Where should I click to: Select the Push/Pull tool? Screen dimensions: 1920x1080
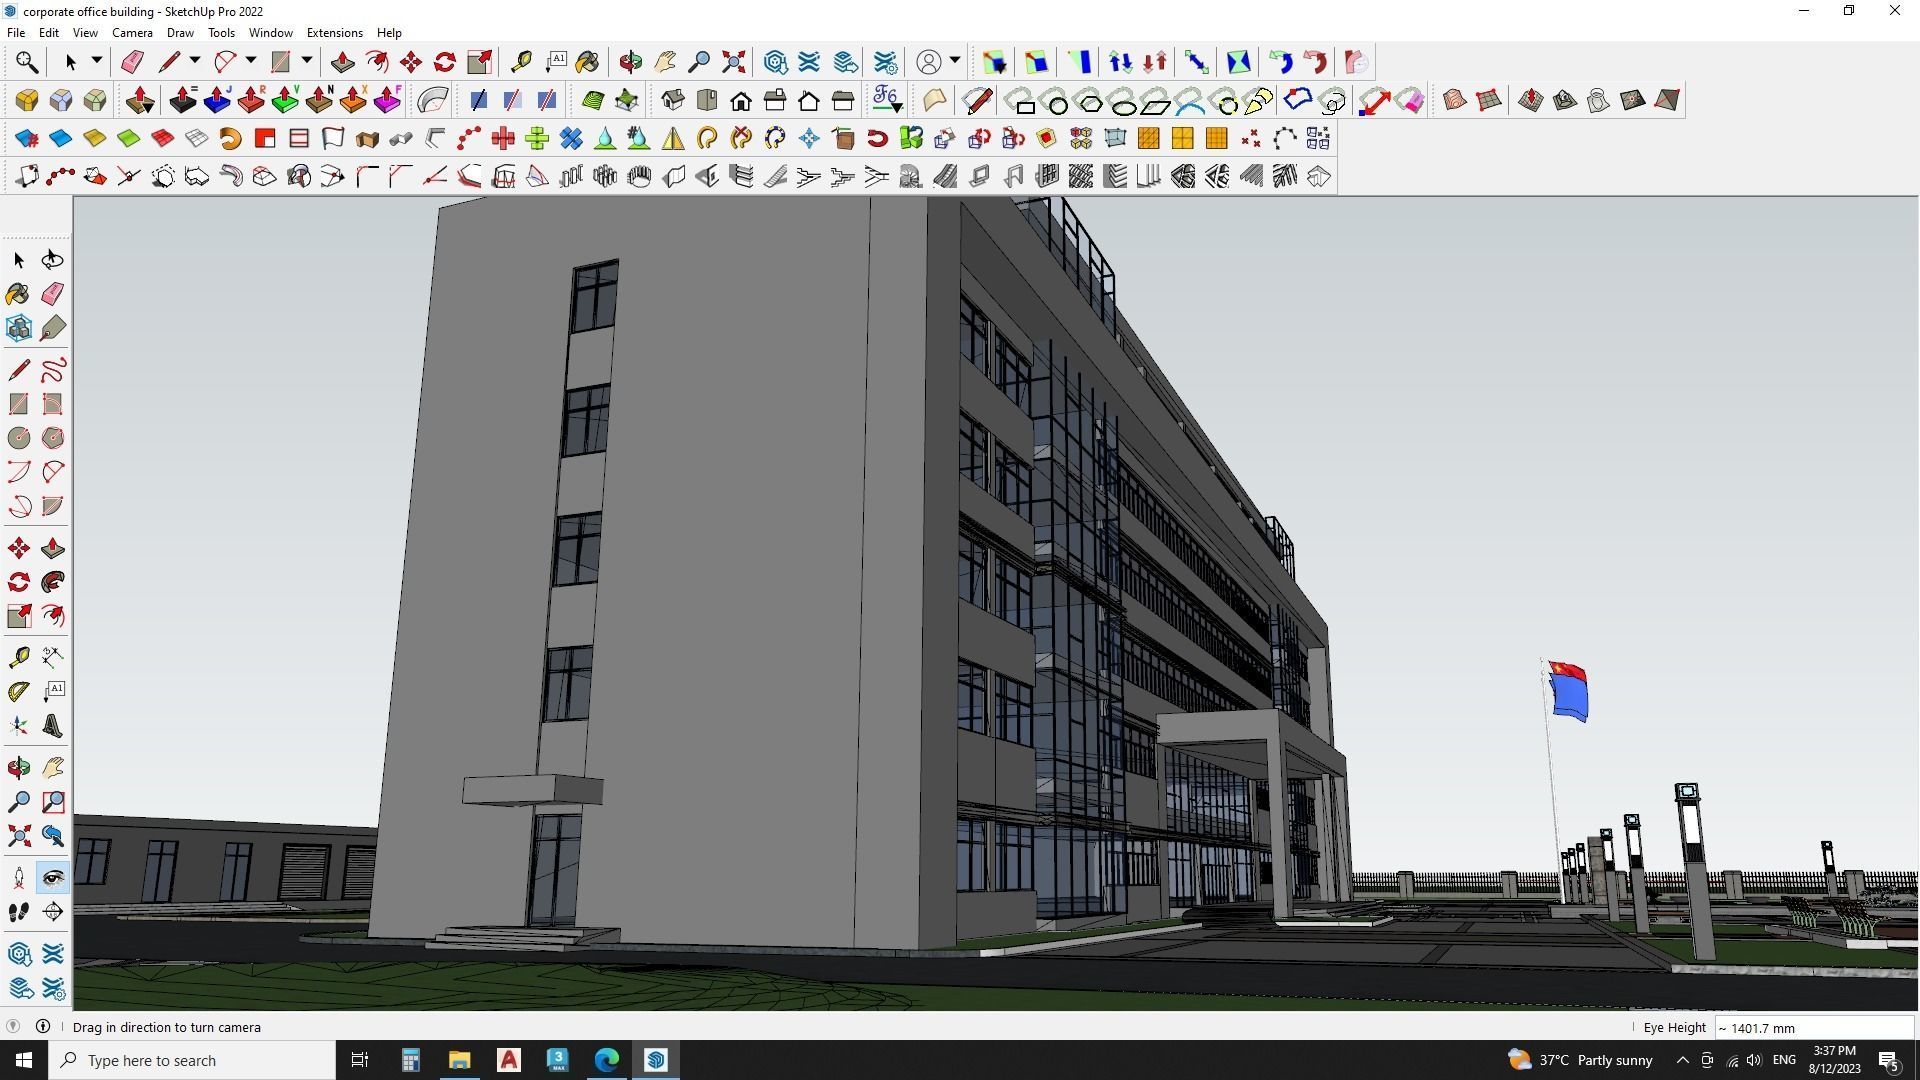point(53,547)
